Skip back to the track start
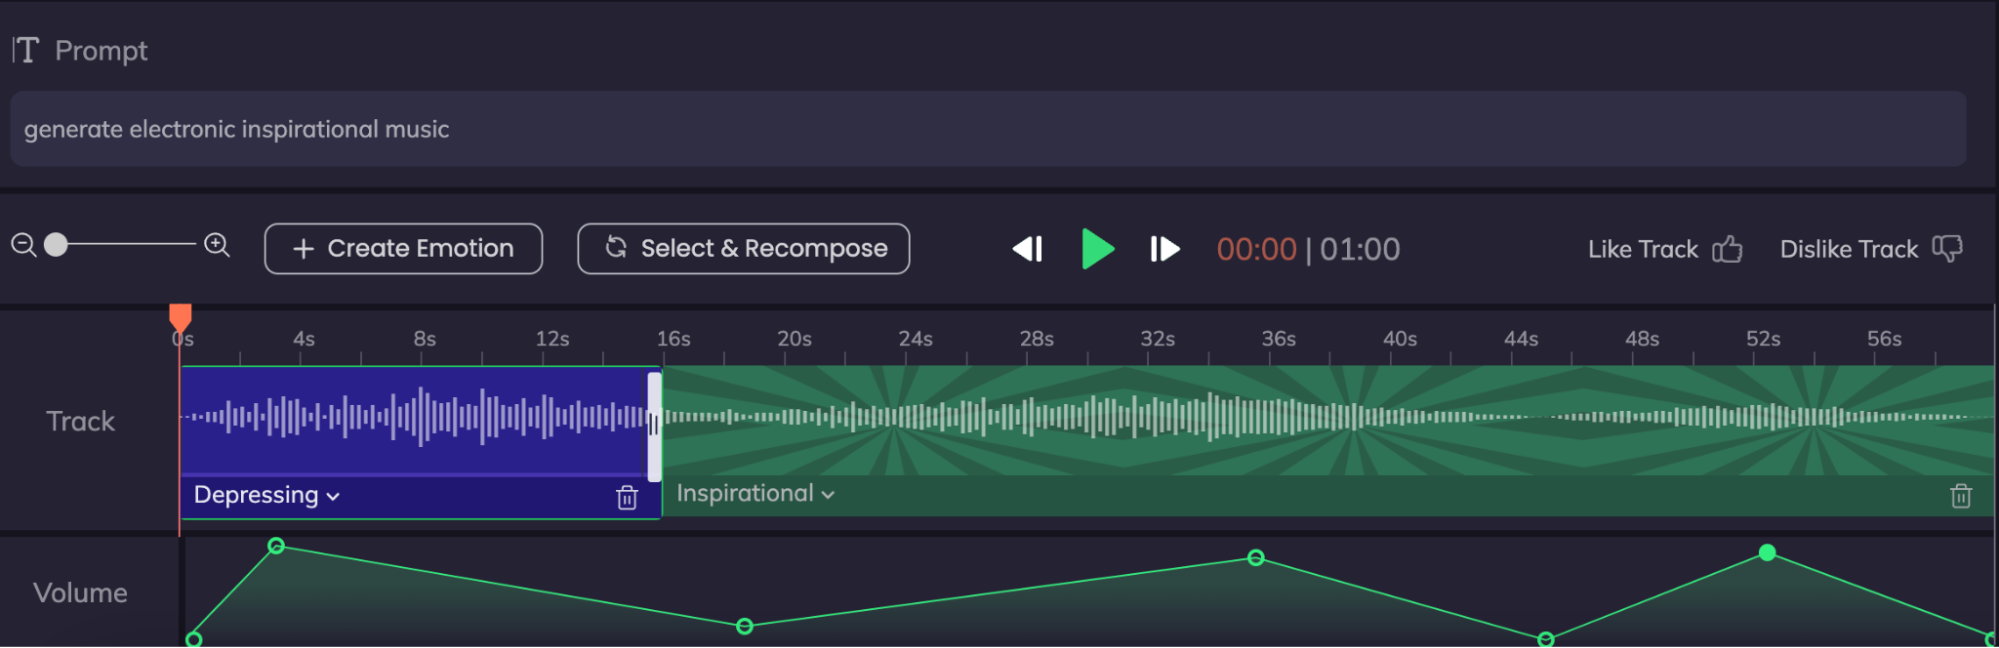The width and height of the screenshot is (1999, 648). click(1027, 249)
